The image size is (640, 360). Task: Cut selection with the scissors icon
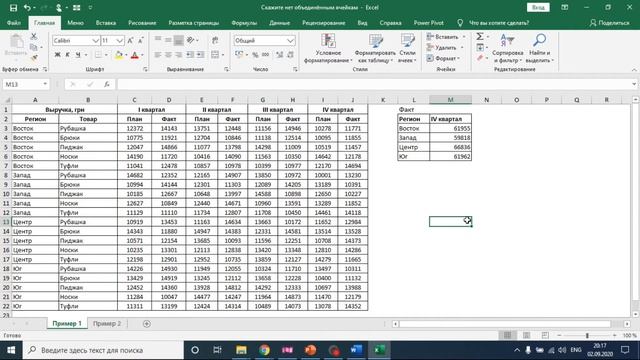pos(34,37)
